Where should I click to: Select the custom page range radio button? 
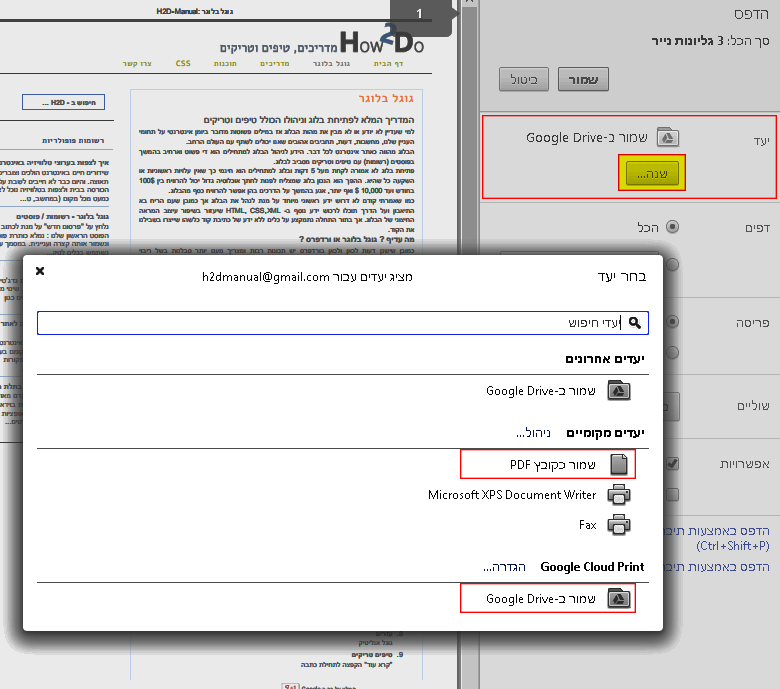(673, 265)
